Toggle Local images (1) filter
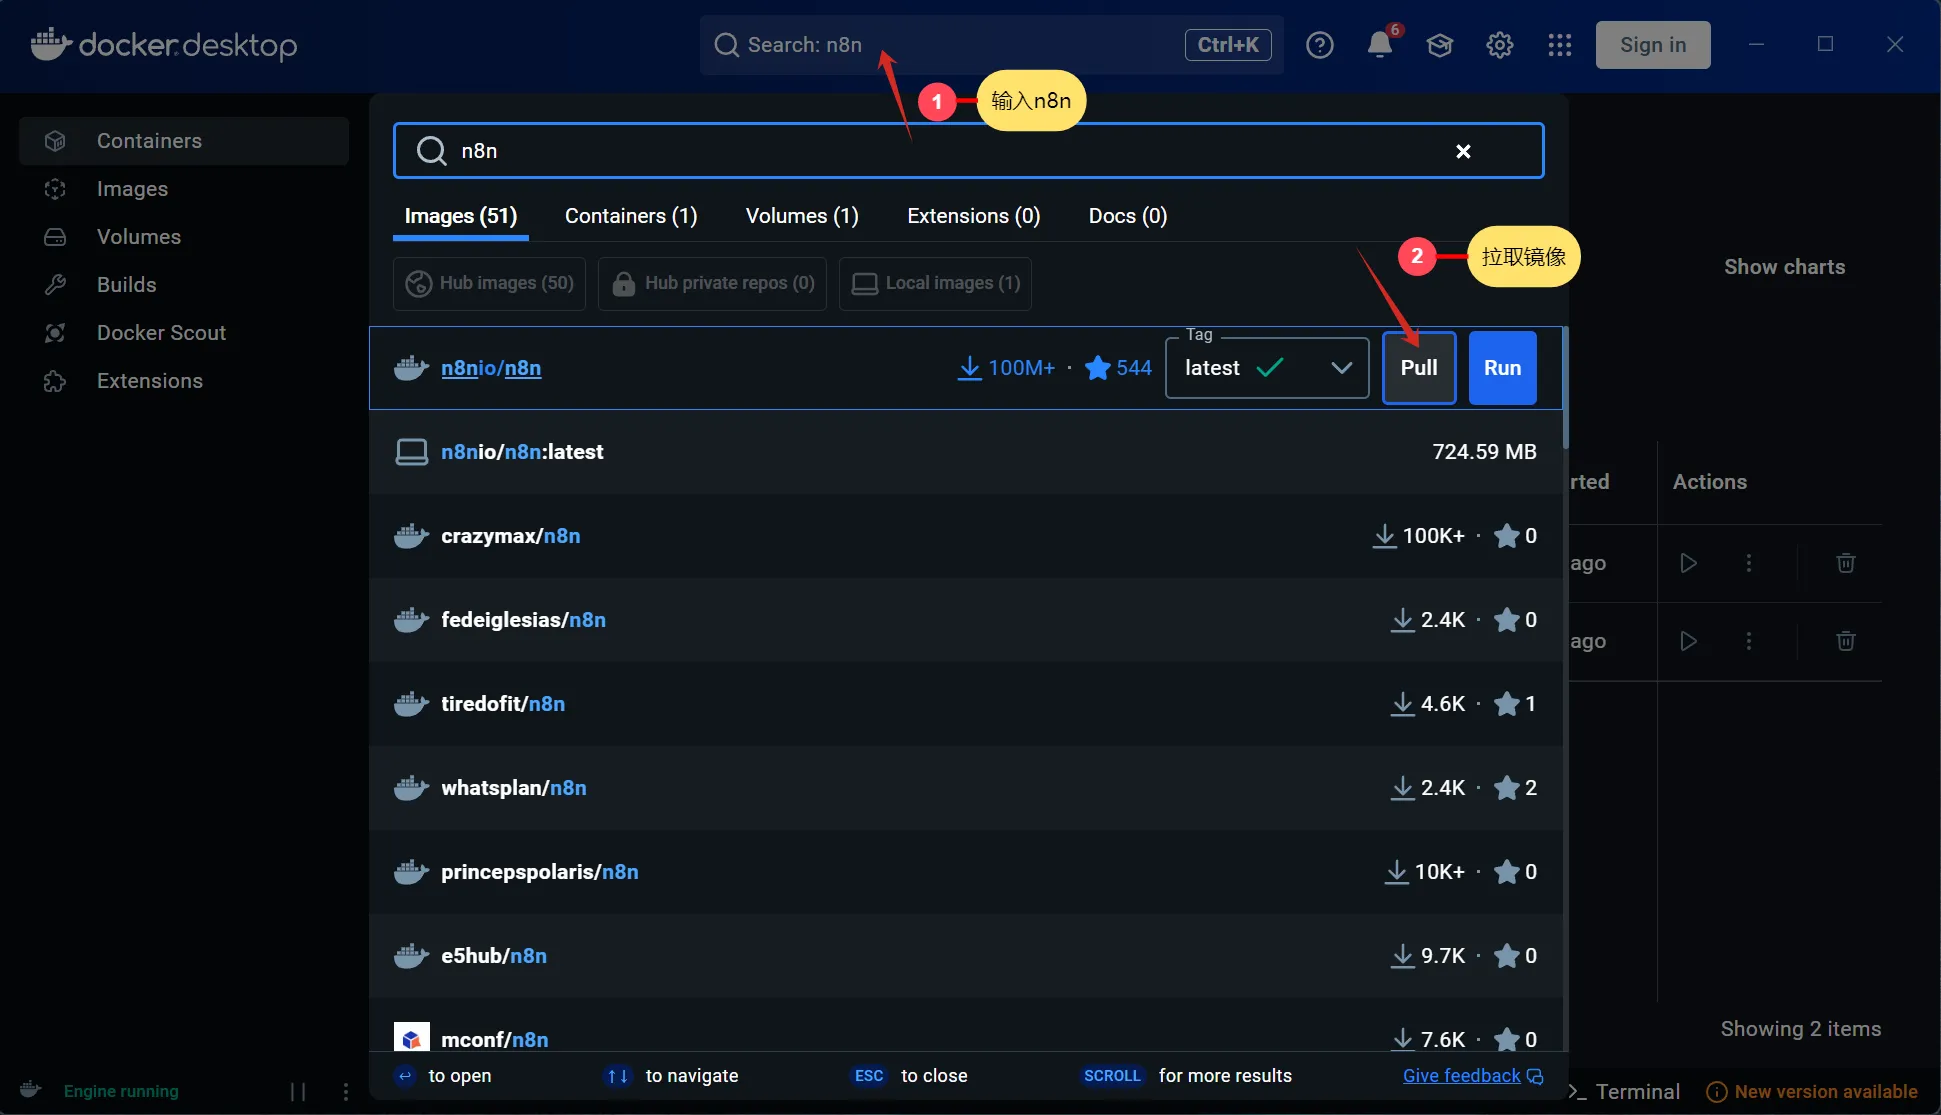This screenshot has width=1941, height=1115. [935, 283]
